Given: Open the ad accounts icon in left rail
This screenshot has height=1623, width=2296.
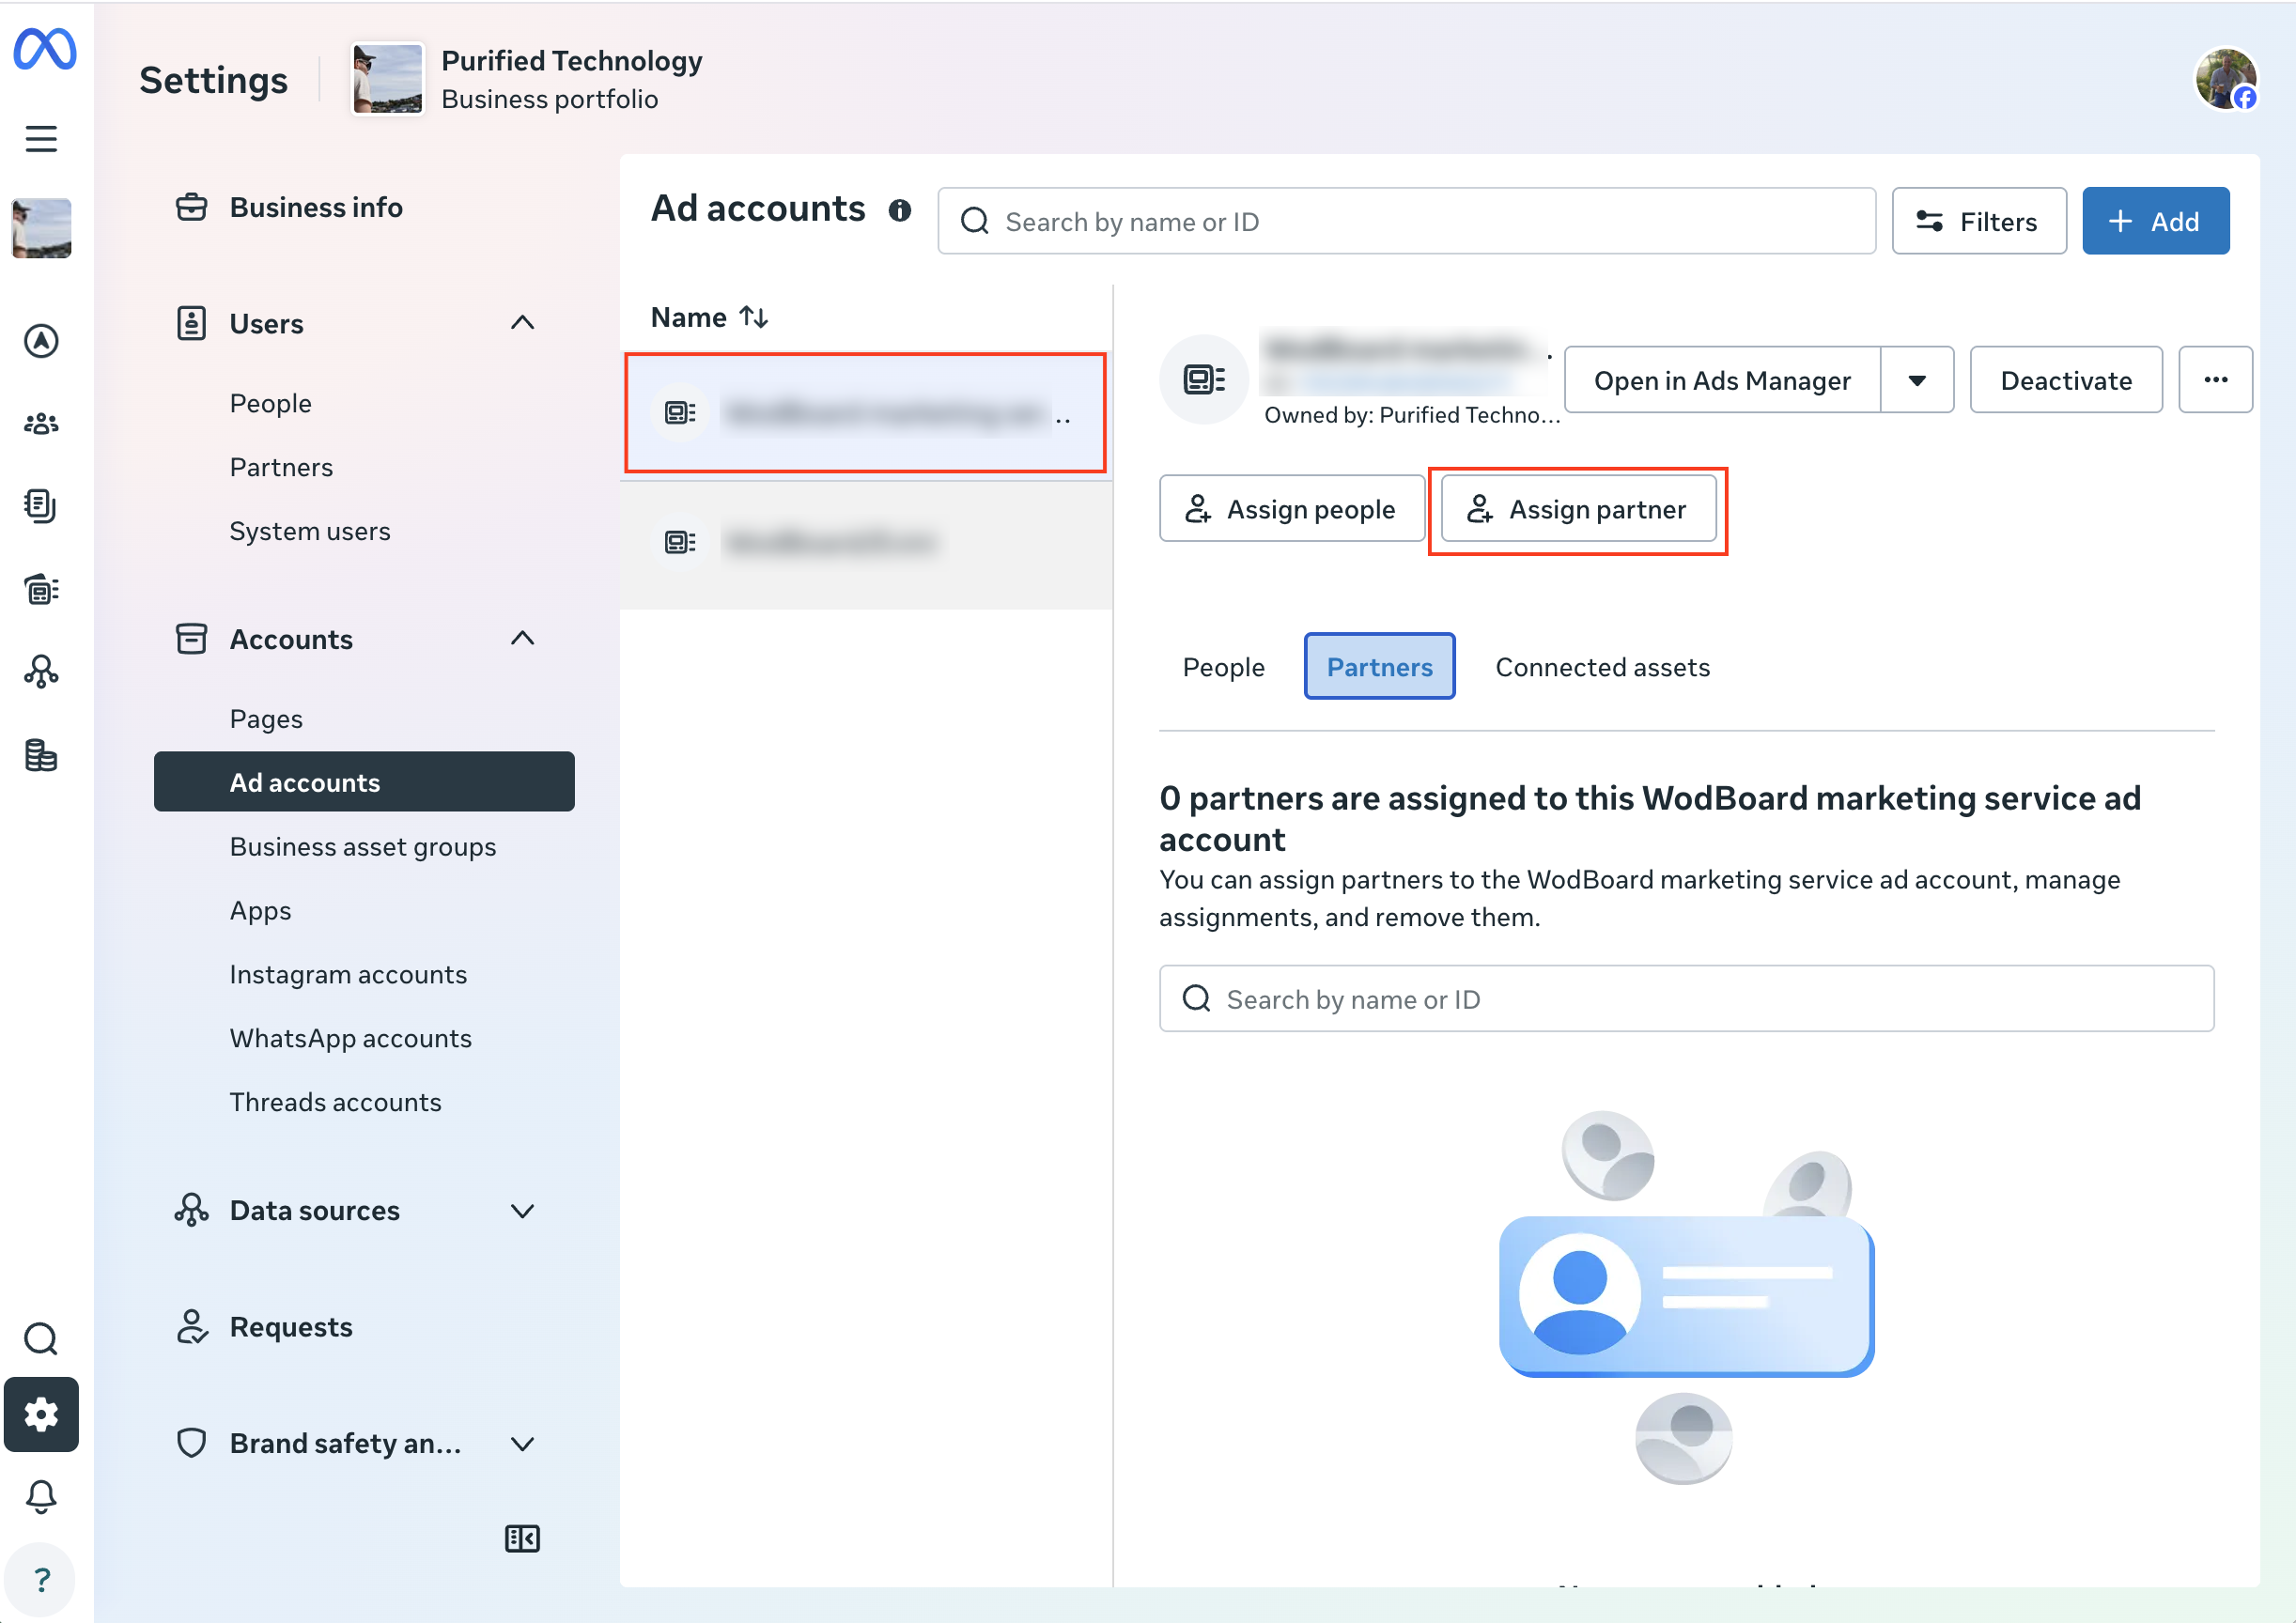Looking at the screenshot, I should (41, 589).
